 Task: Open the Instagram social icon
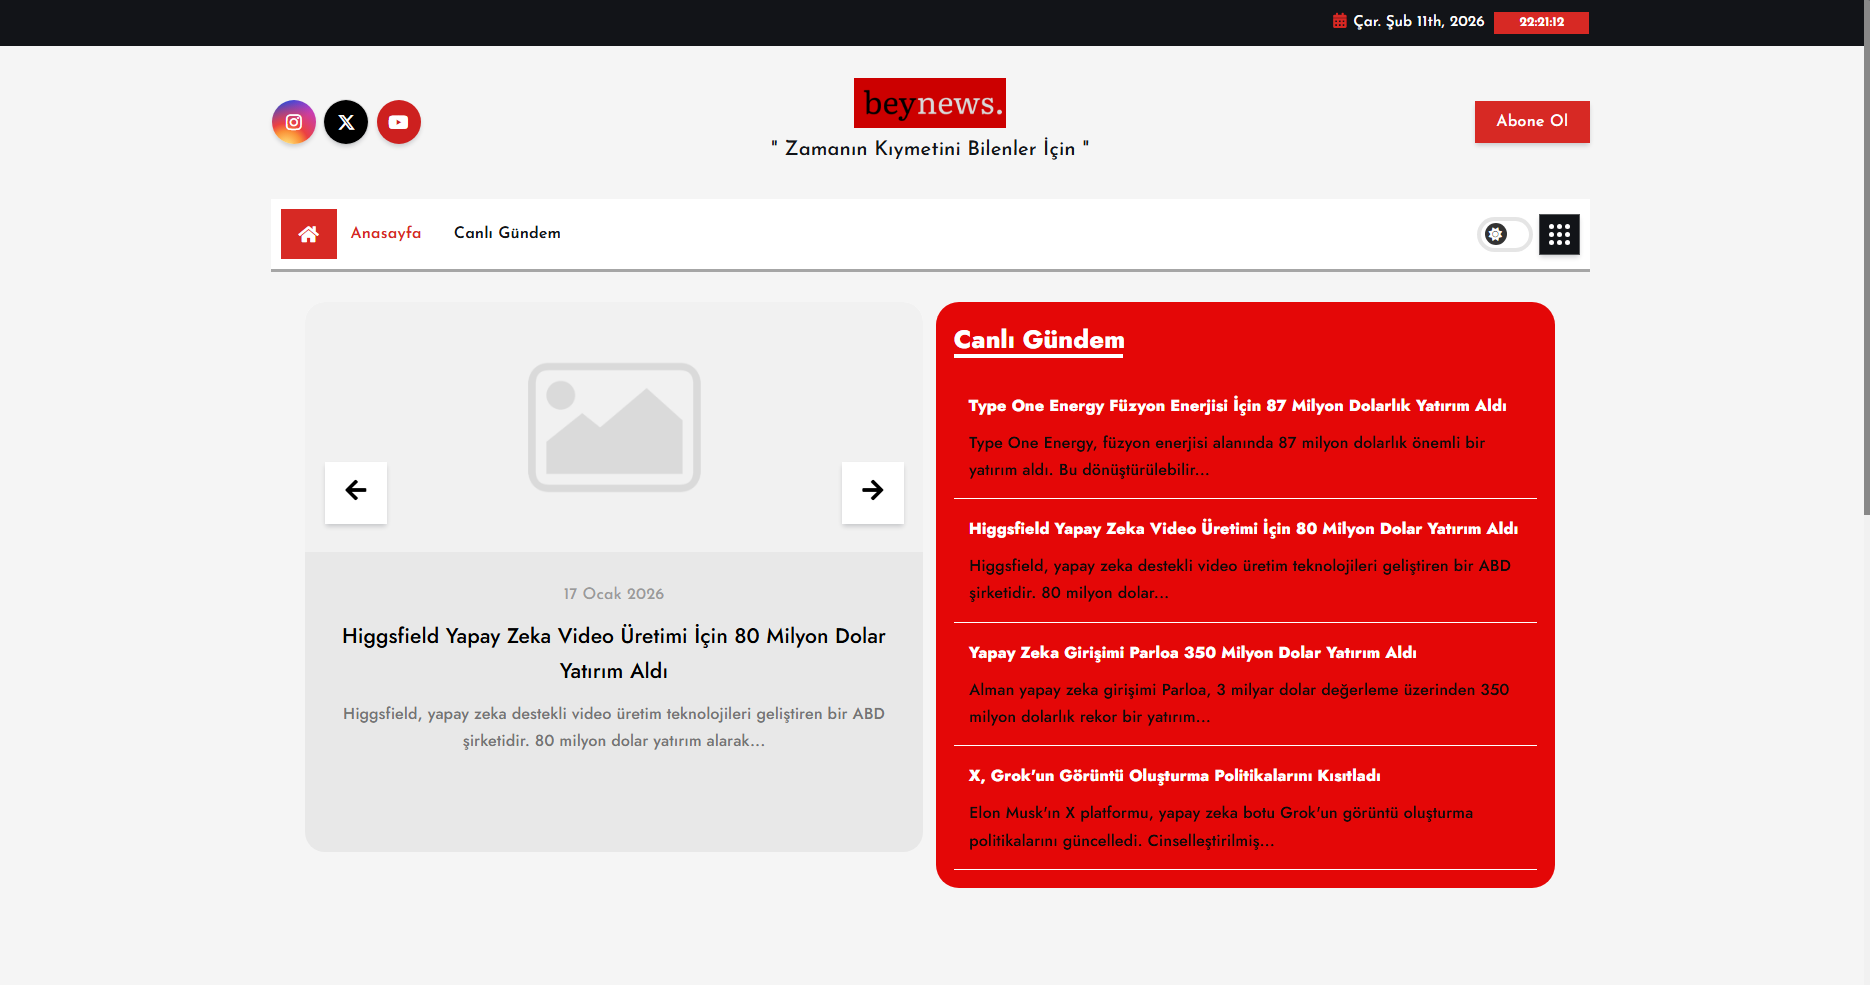click(x=294, y=122)
